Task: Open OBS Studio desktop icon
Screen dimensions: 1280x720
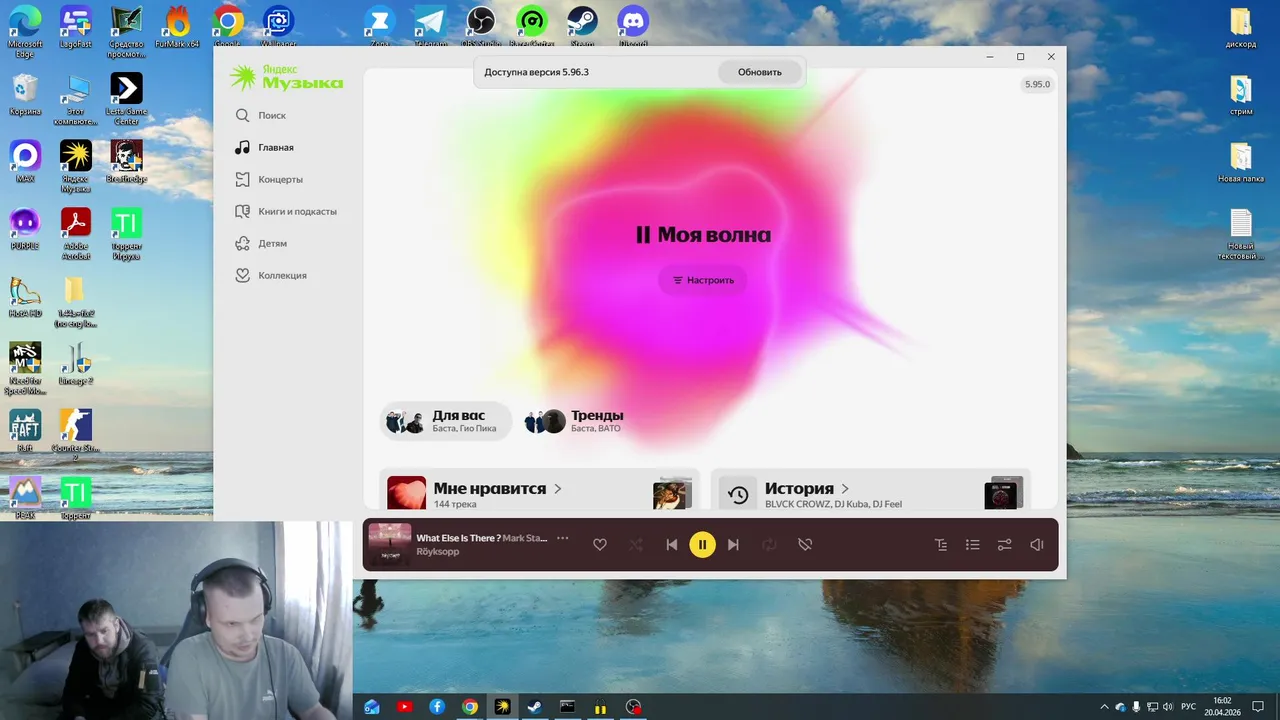Action: point(481,26)
